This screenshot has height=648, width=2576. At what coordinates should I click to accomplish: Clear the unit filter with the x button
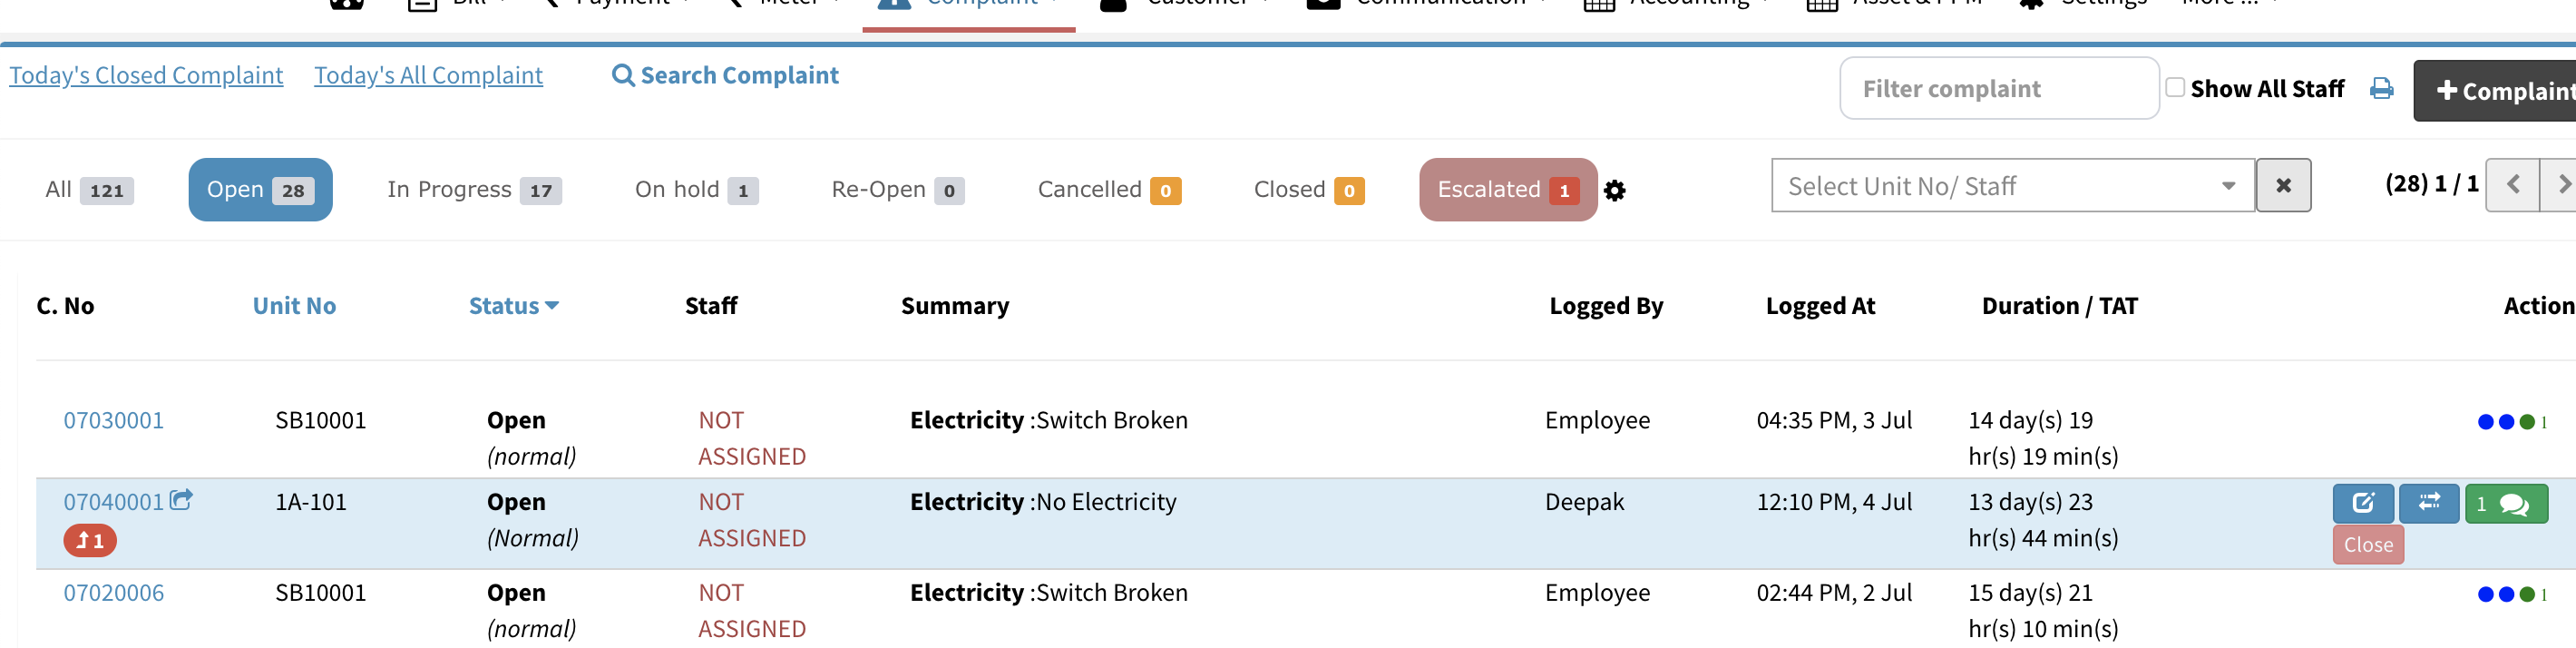pos(2284,185)
